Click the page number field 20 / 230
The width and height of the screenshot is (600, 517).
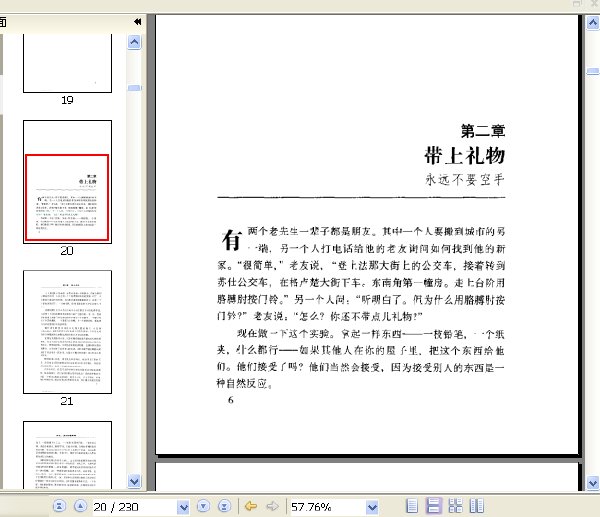[135, 507]
